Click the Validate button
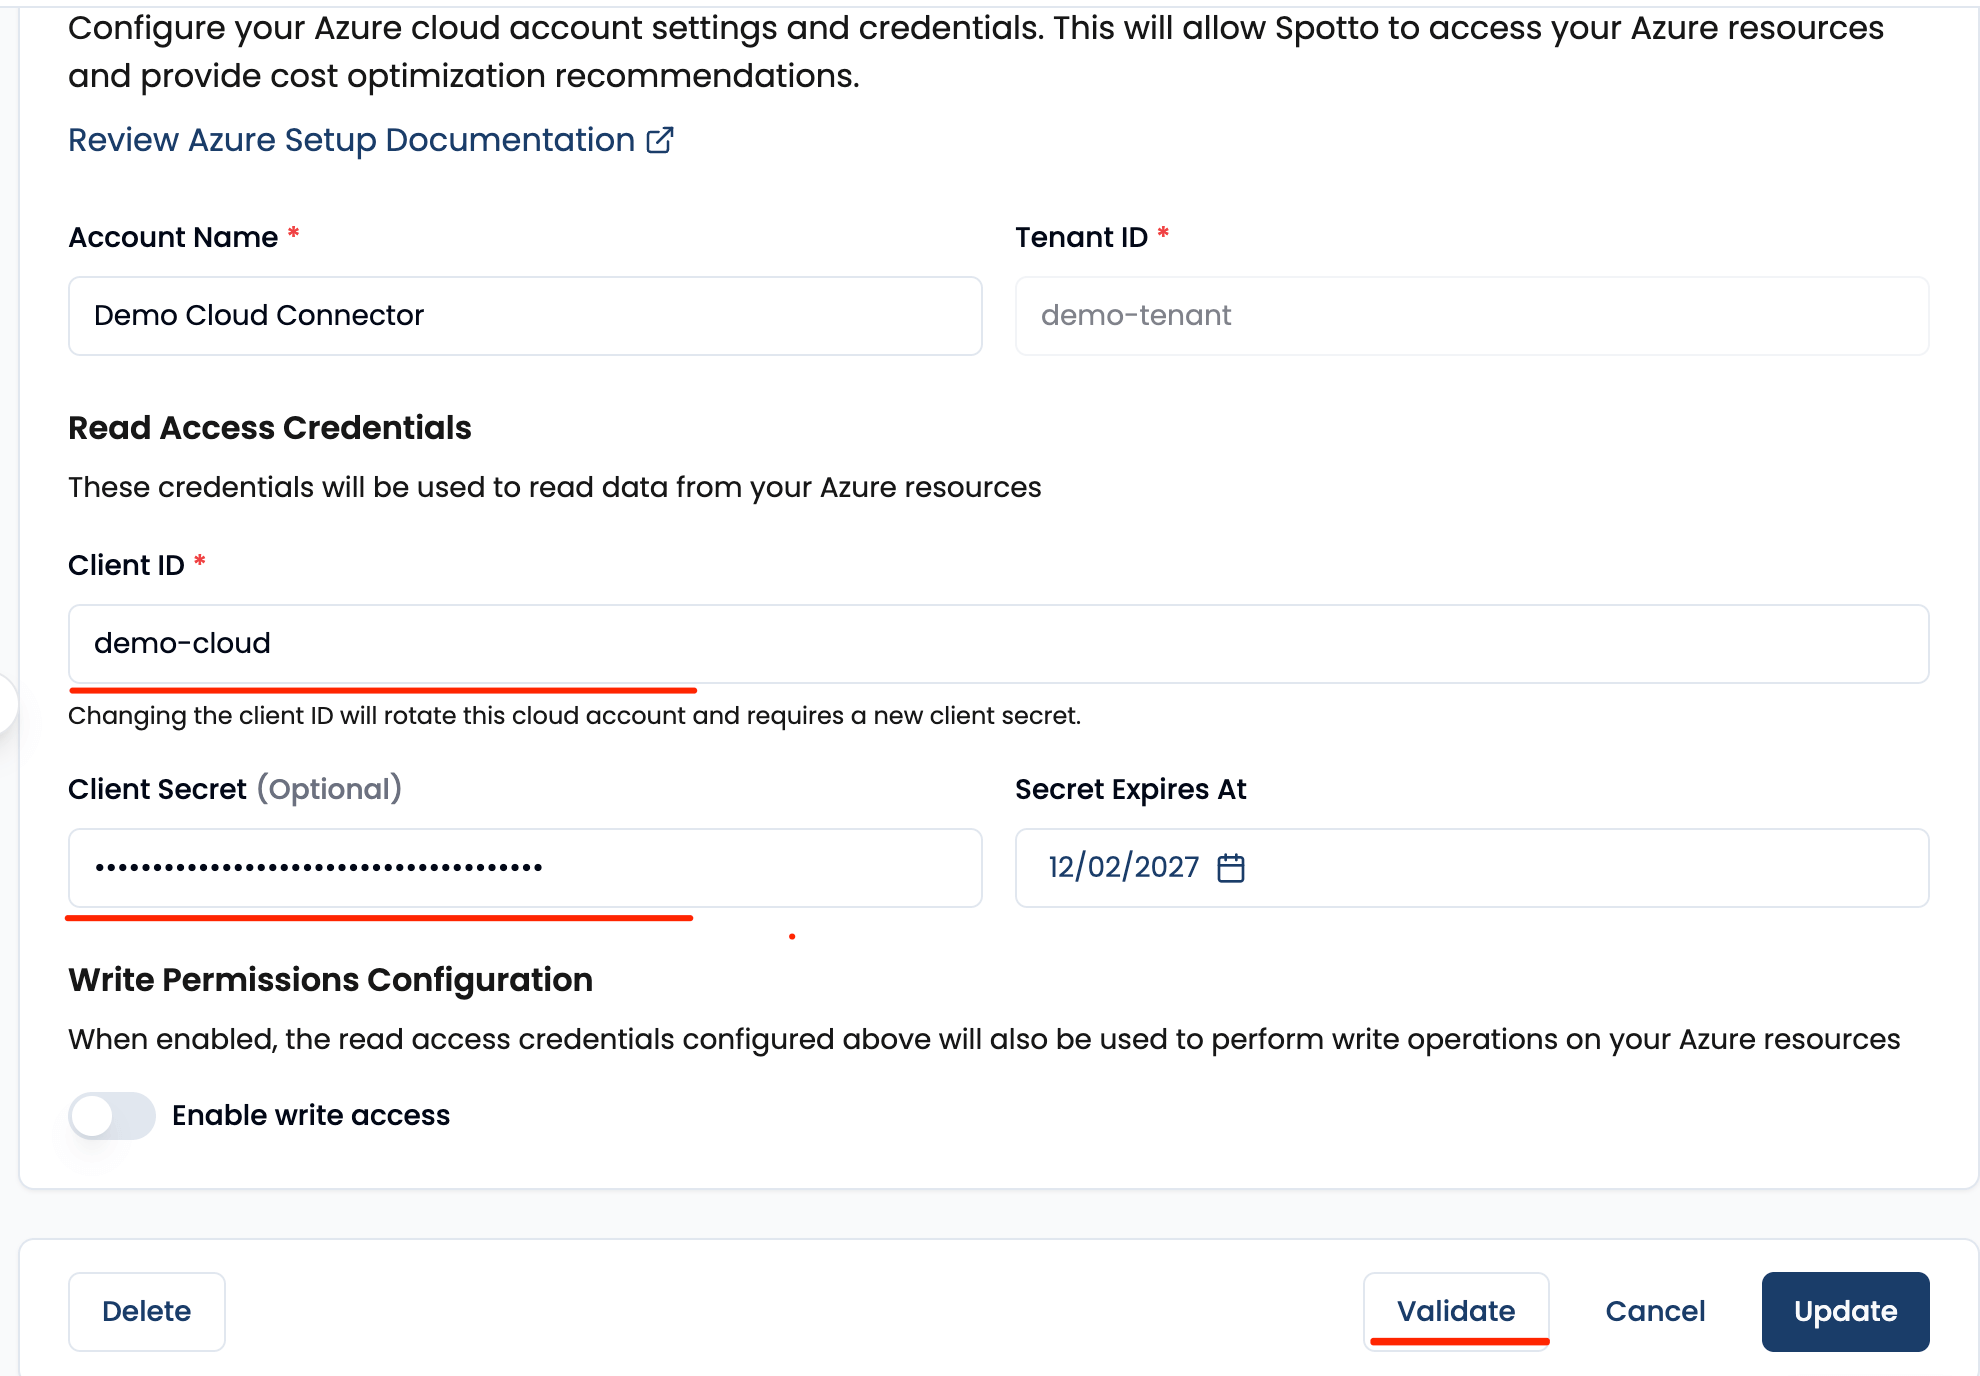 point(1456,1311)
